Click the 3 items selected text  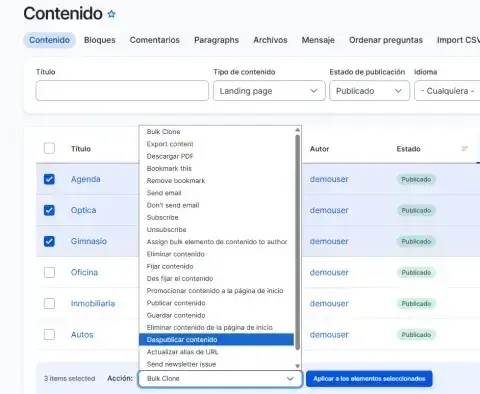point(70,379)
